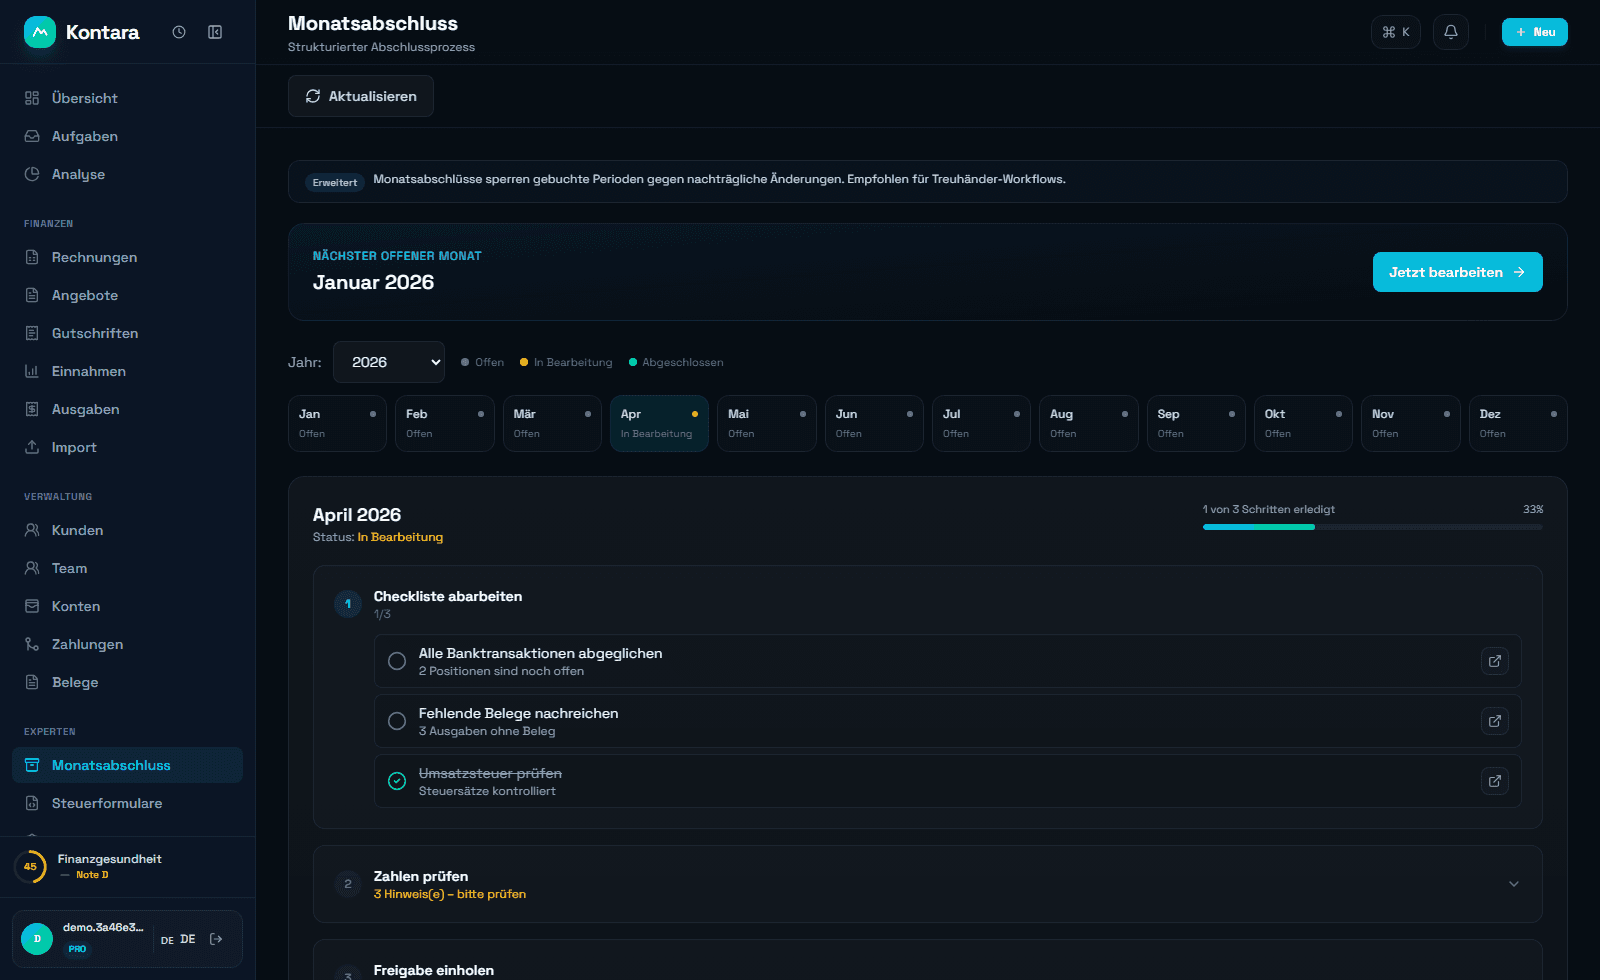Open external link for Fehlende Belege row
The width and height of the screenshot is (1600, 980).
1495,721
